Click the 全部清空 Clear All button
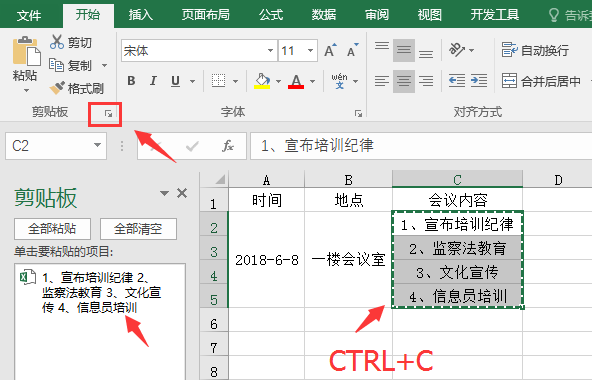This screenshot has height=380, width=592. 138,229
